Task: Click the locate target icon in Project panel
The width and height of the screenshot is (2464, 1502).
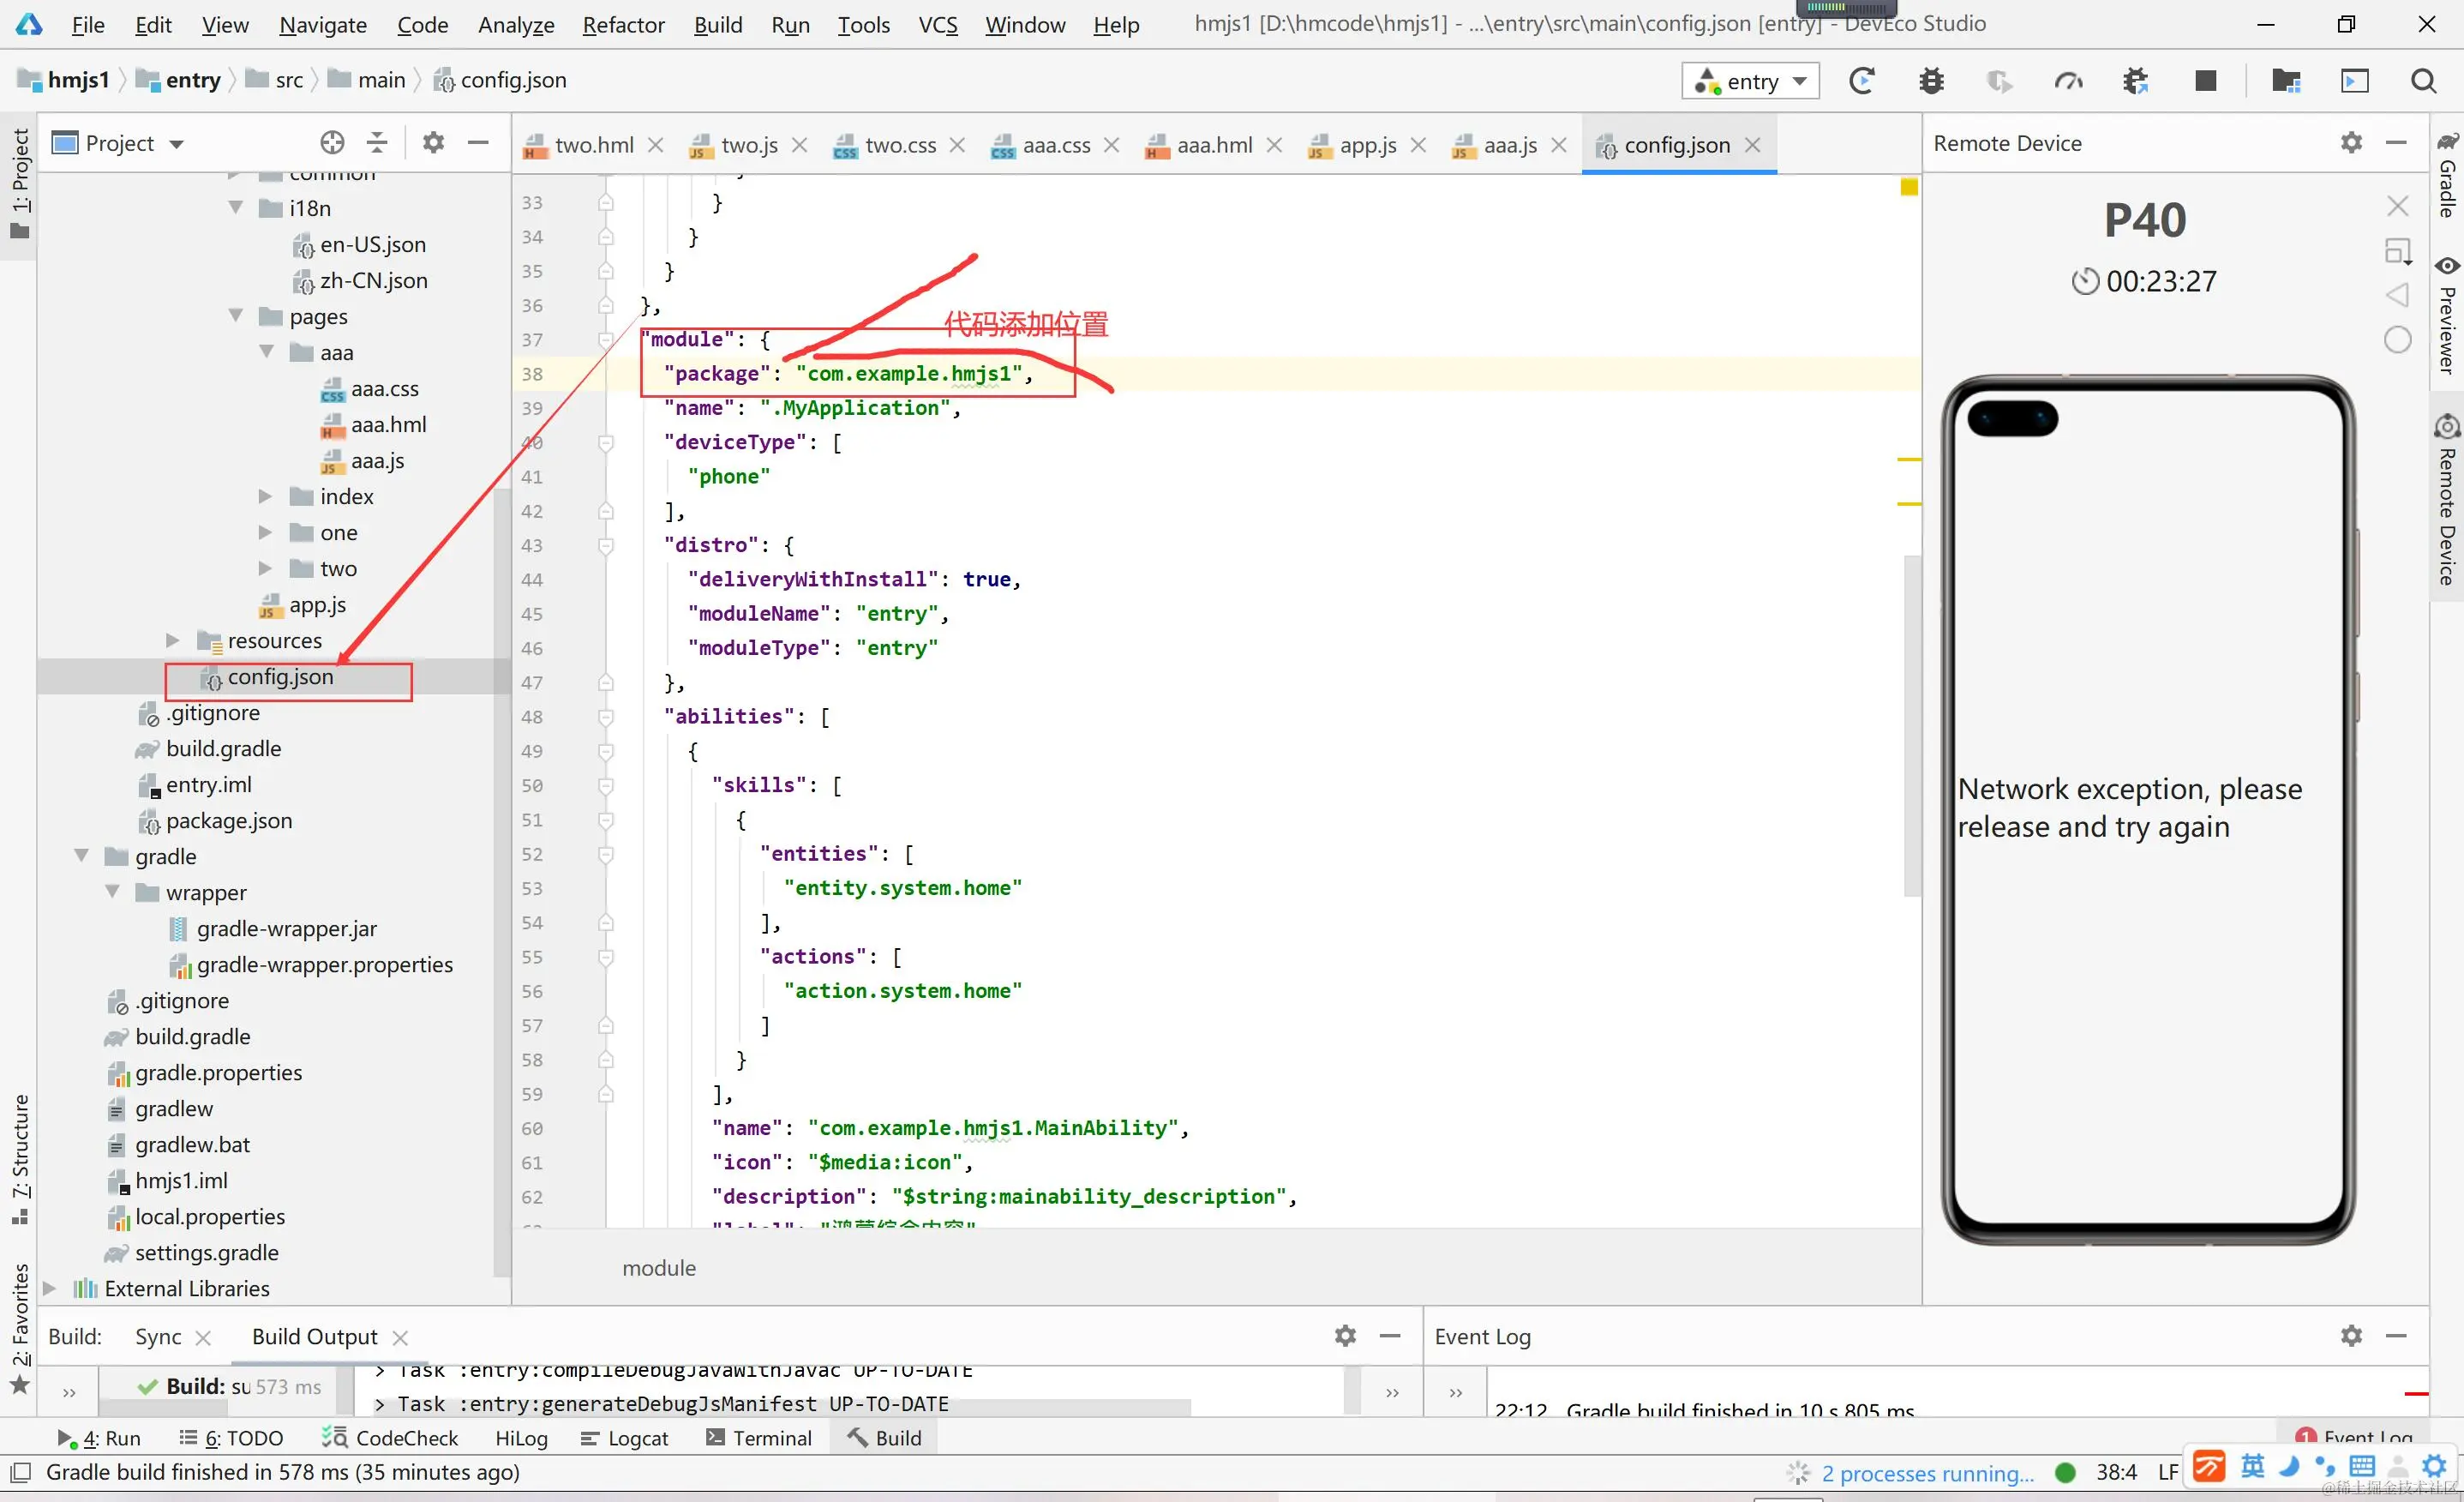Action: tap(332, 143)
